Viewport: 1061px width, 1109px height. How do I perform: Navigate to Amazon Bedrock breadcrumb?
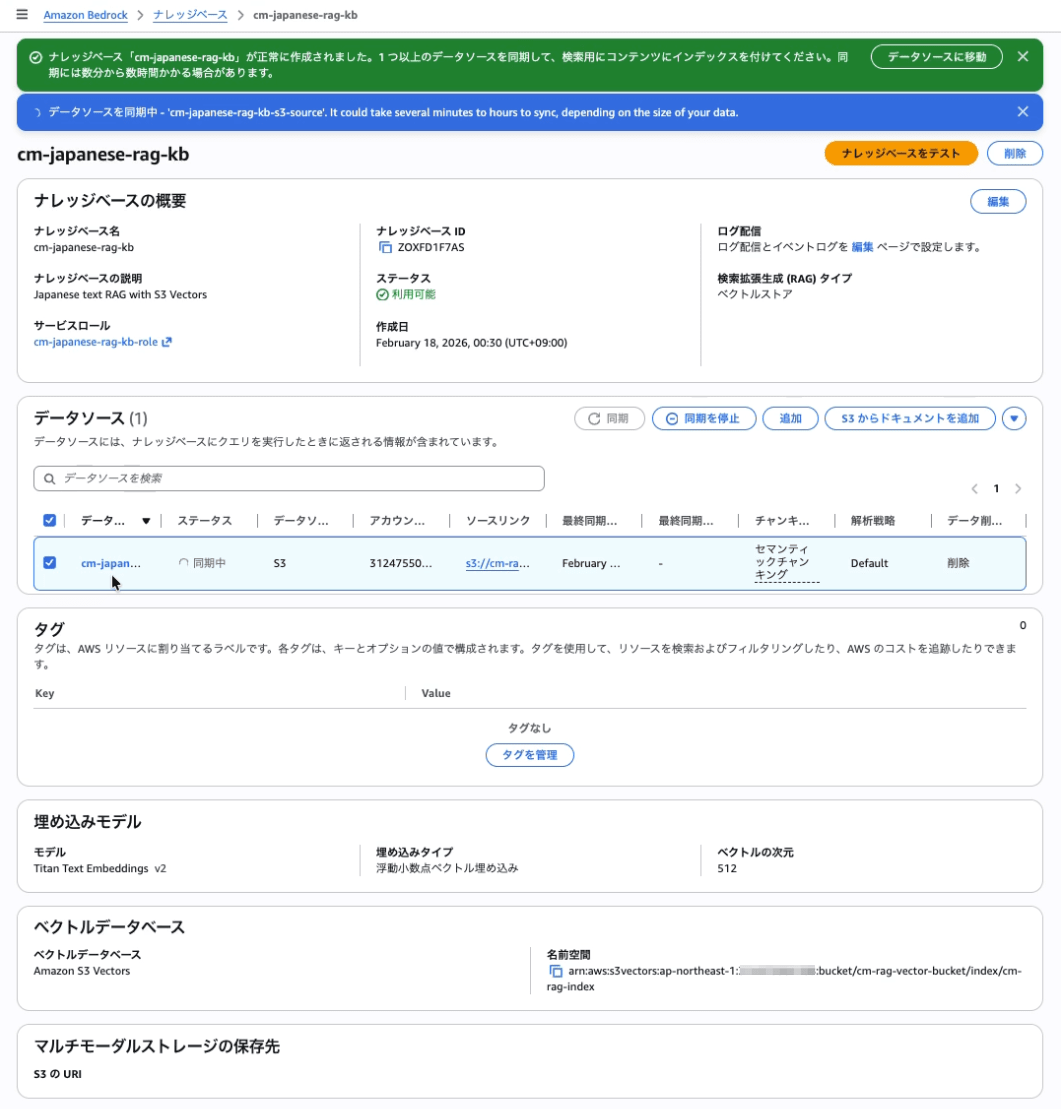tap(86, 15)
